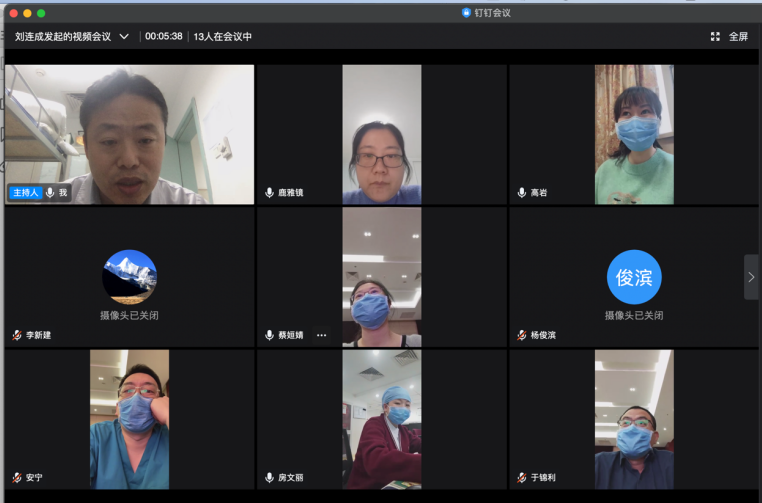The image size is (762, 503).
Task: Toggle my own microphone next to 我
Action: [50, 192]
